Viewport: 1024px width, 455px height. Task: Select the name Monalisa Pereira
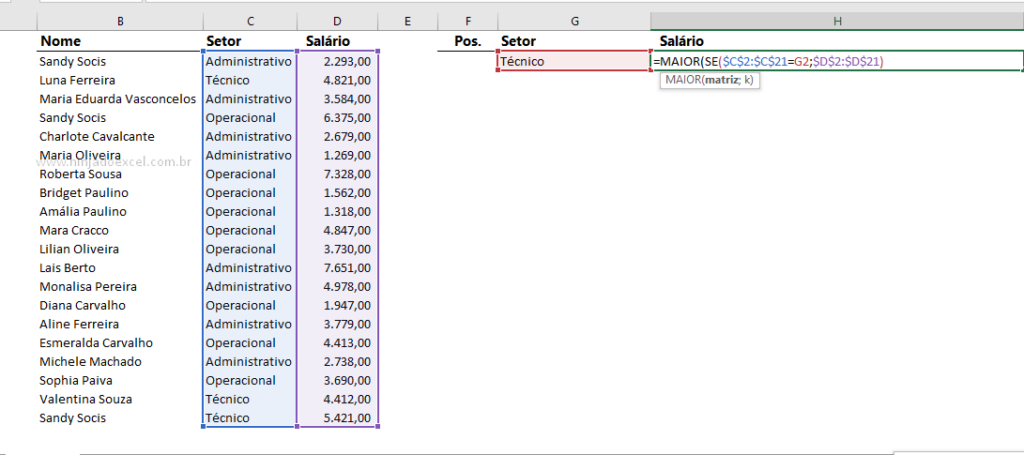tap(88, 287)
